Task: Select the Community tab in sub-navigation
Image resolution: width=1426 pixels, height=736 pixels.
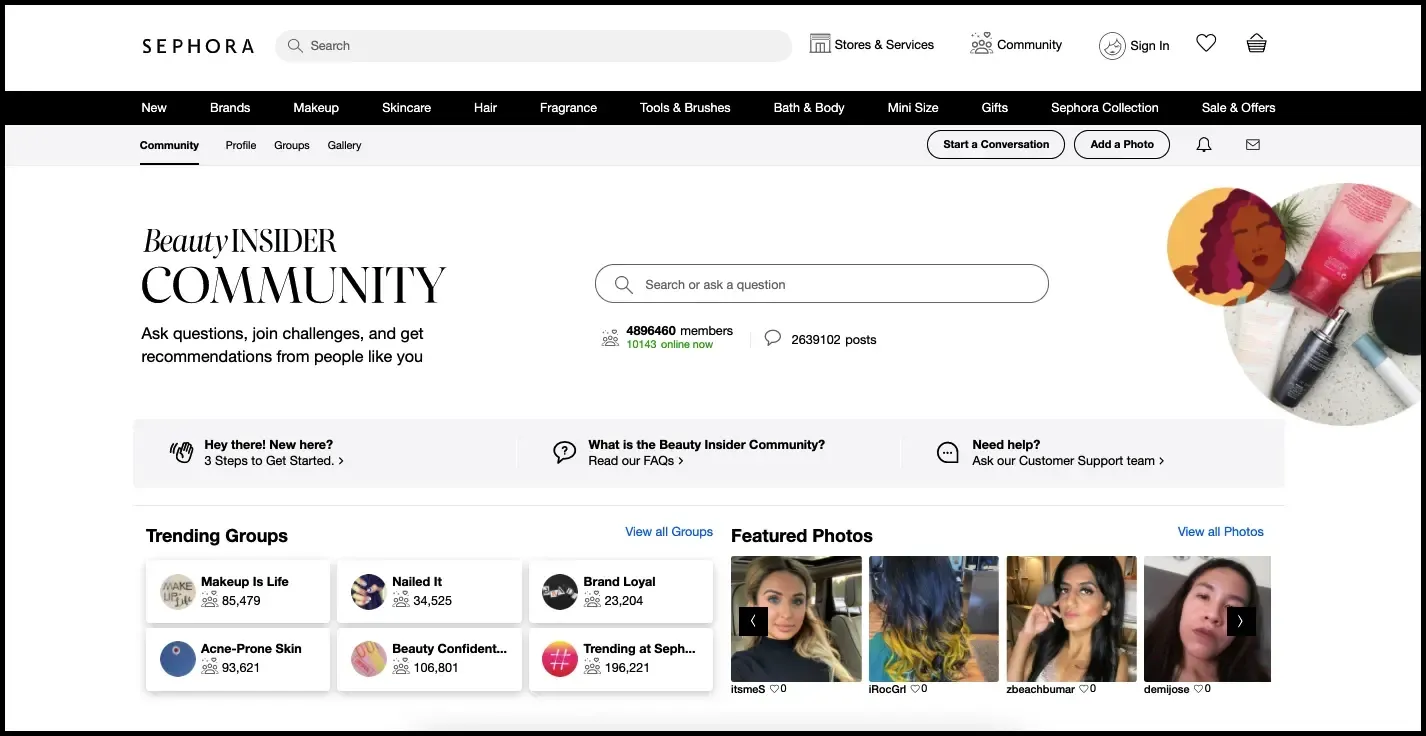Action: coord(169,145)
